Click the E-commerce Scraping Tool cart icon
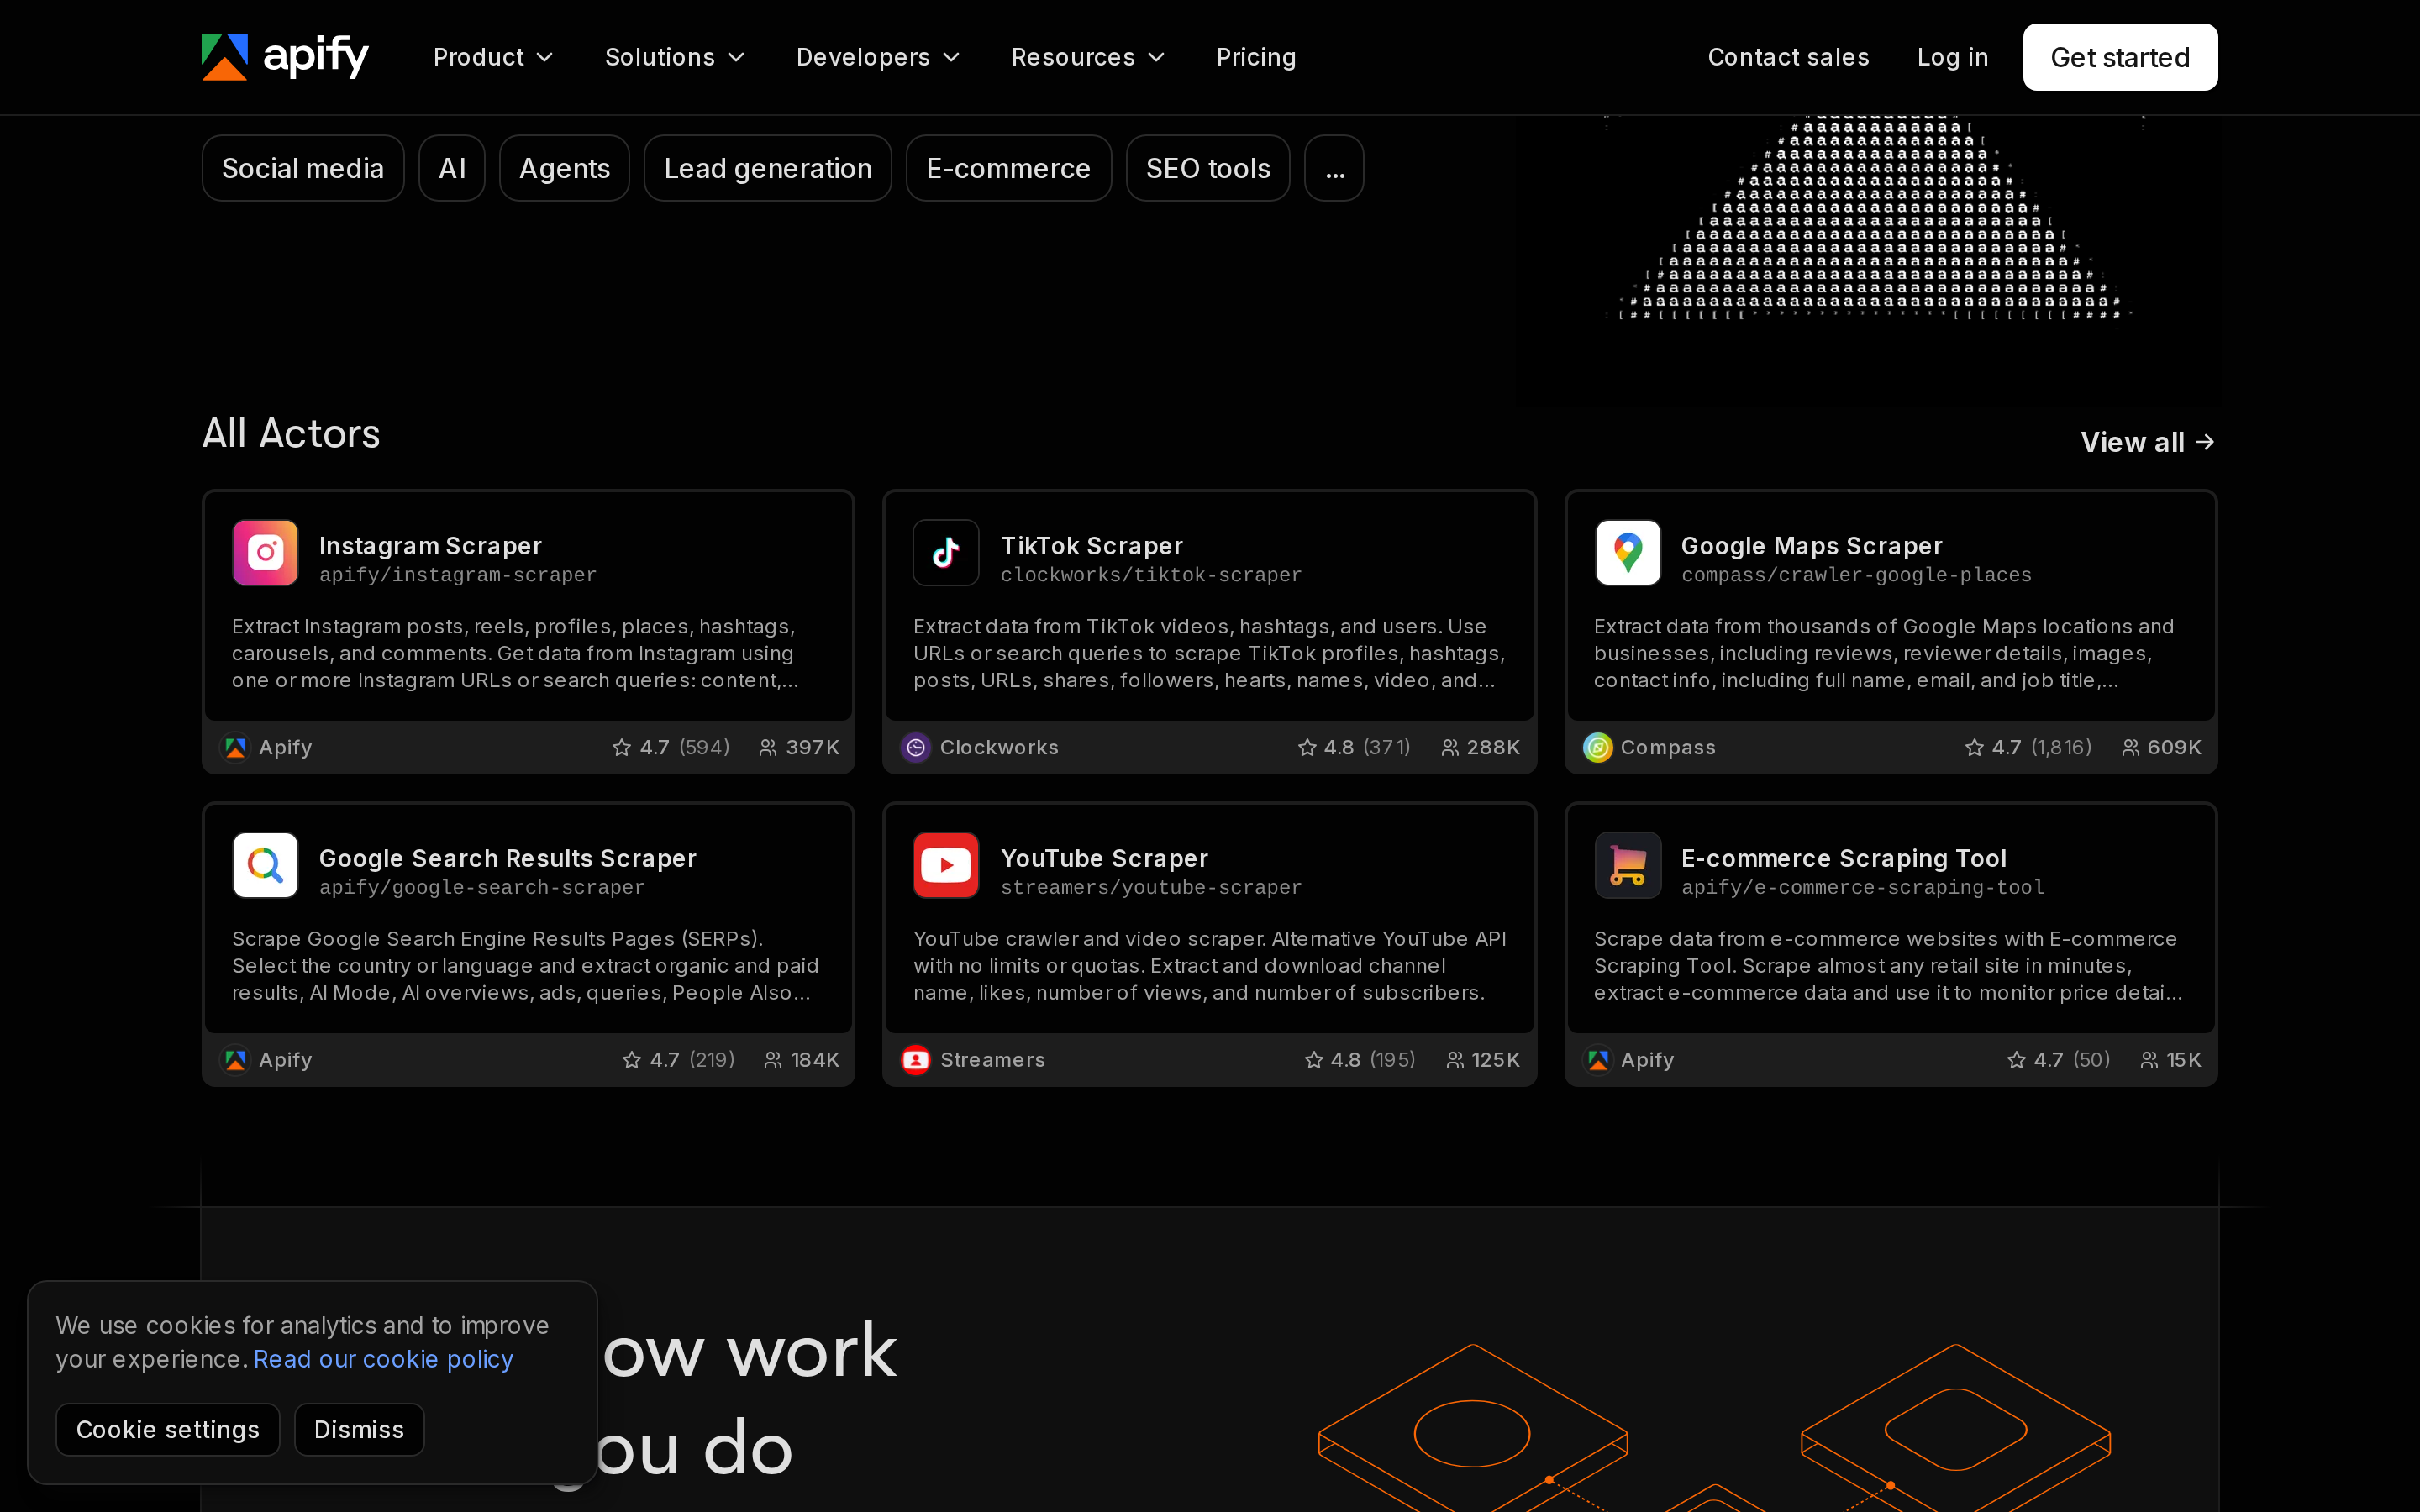 [x=1627, y=865]
